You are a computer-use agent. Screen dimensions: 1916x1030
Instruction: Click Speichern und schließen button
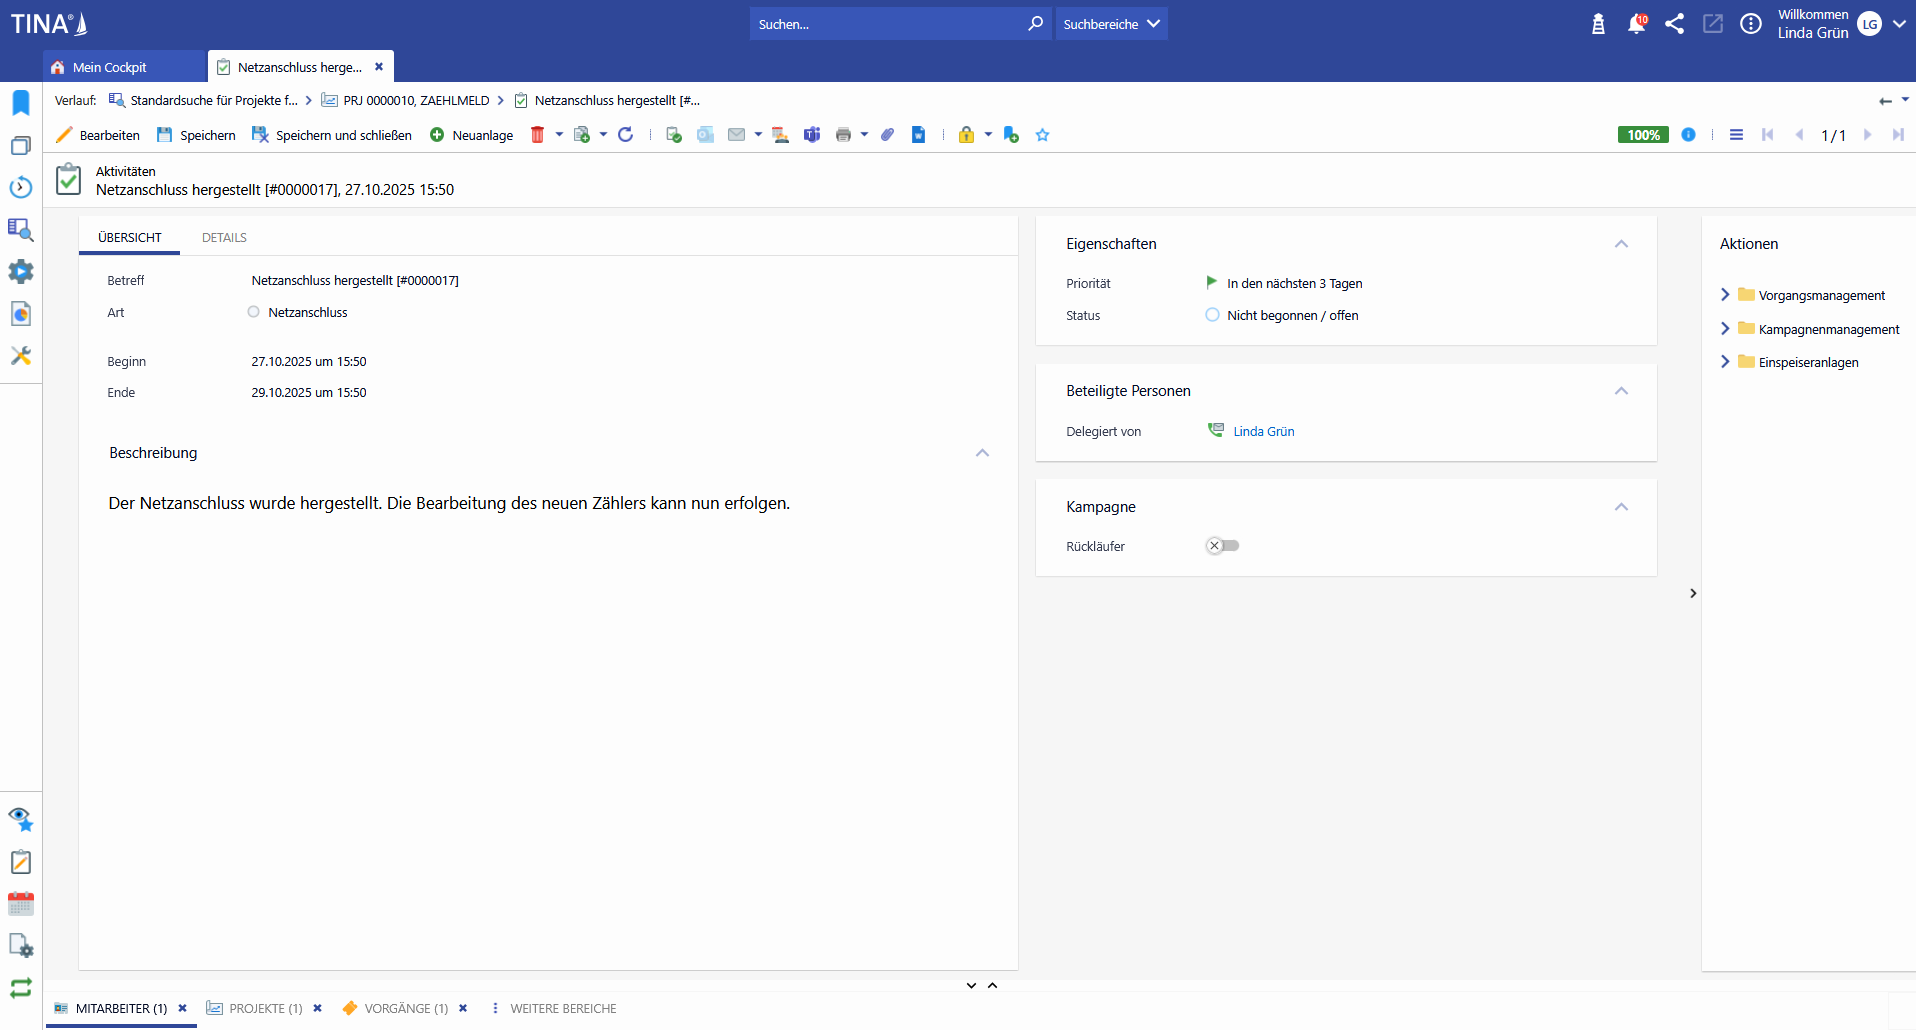pos(332,135)
